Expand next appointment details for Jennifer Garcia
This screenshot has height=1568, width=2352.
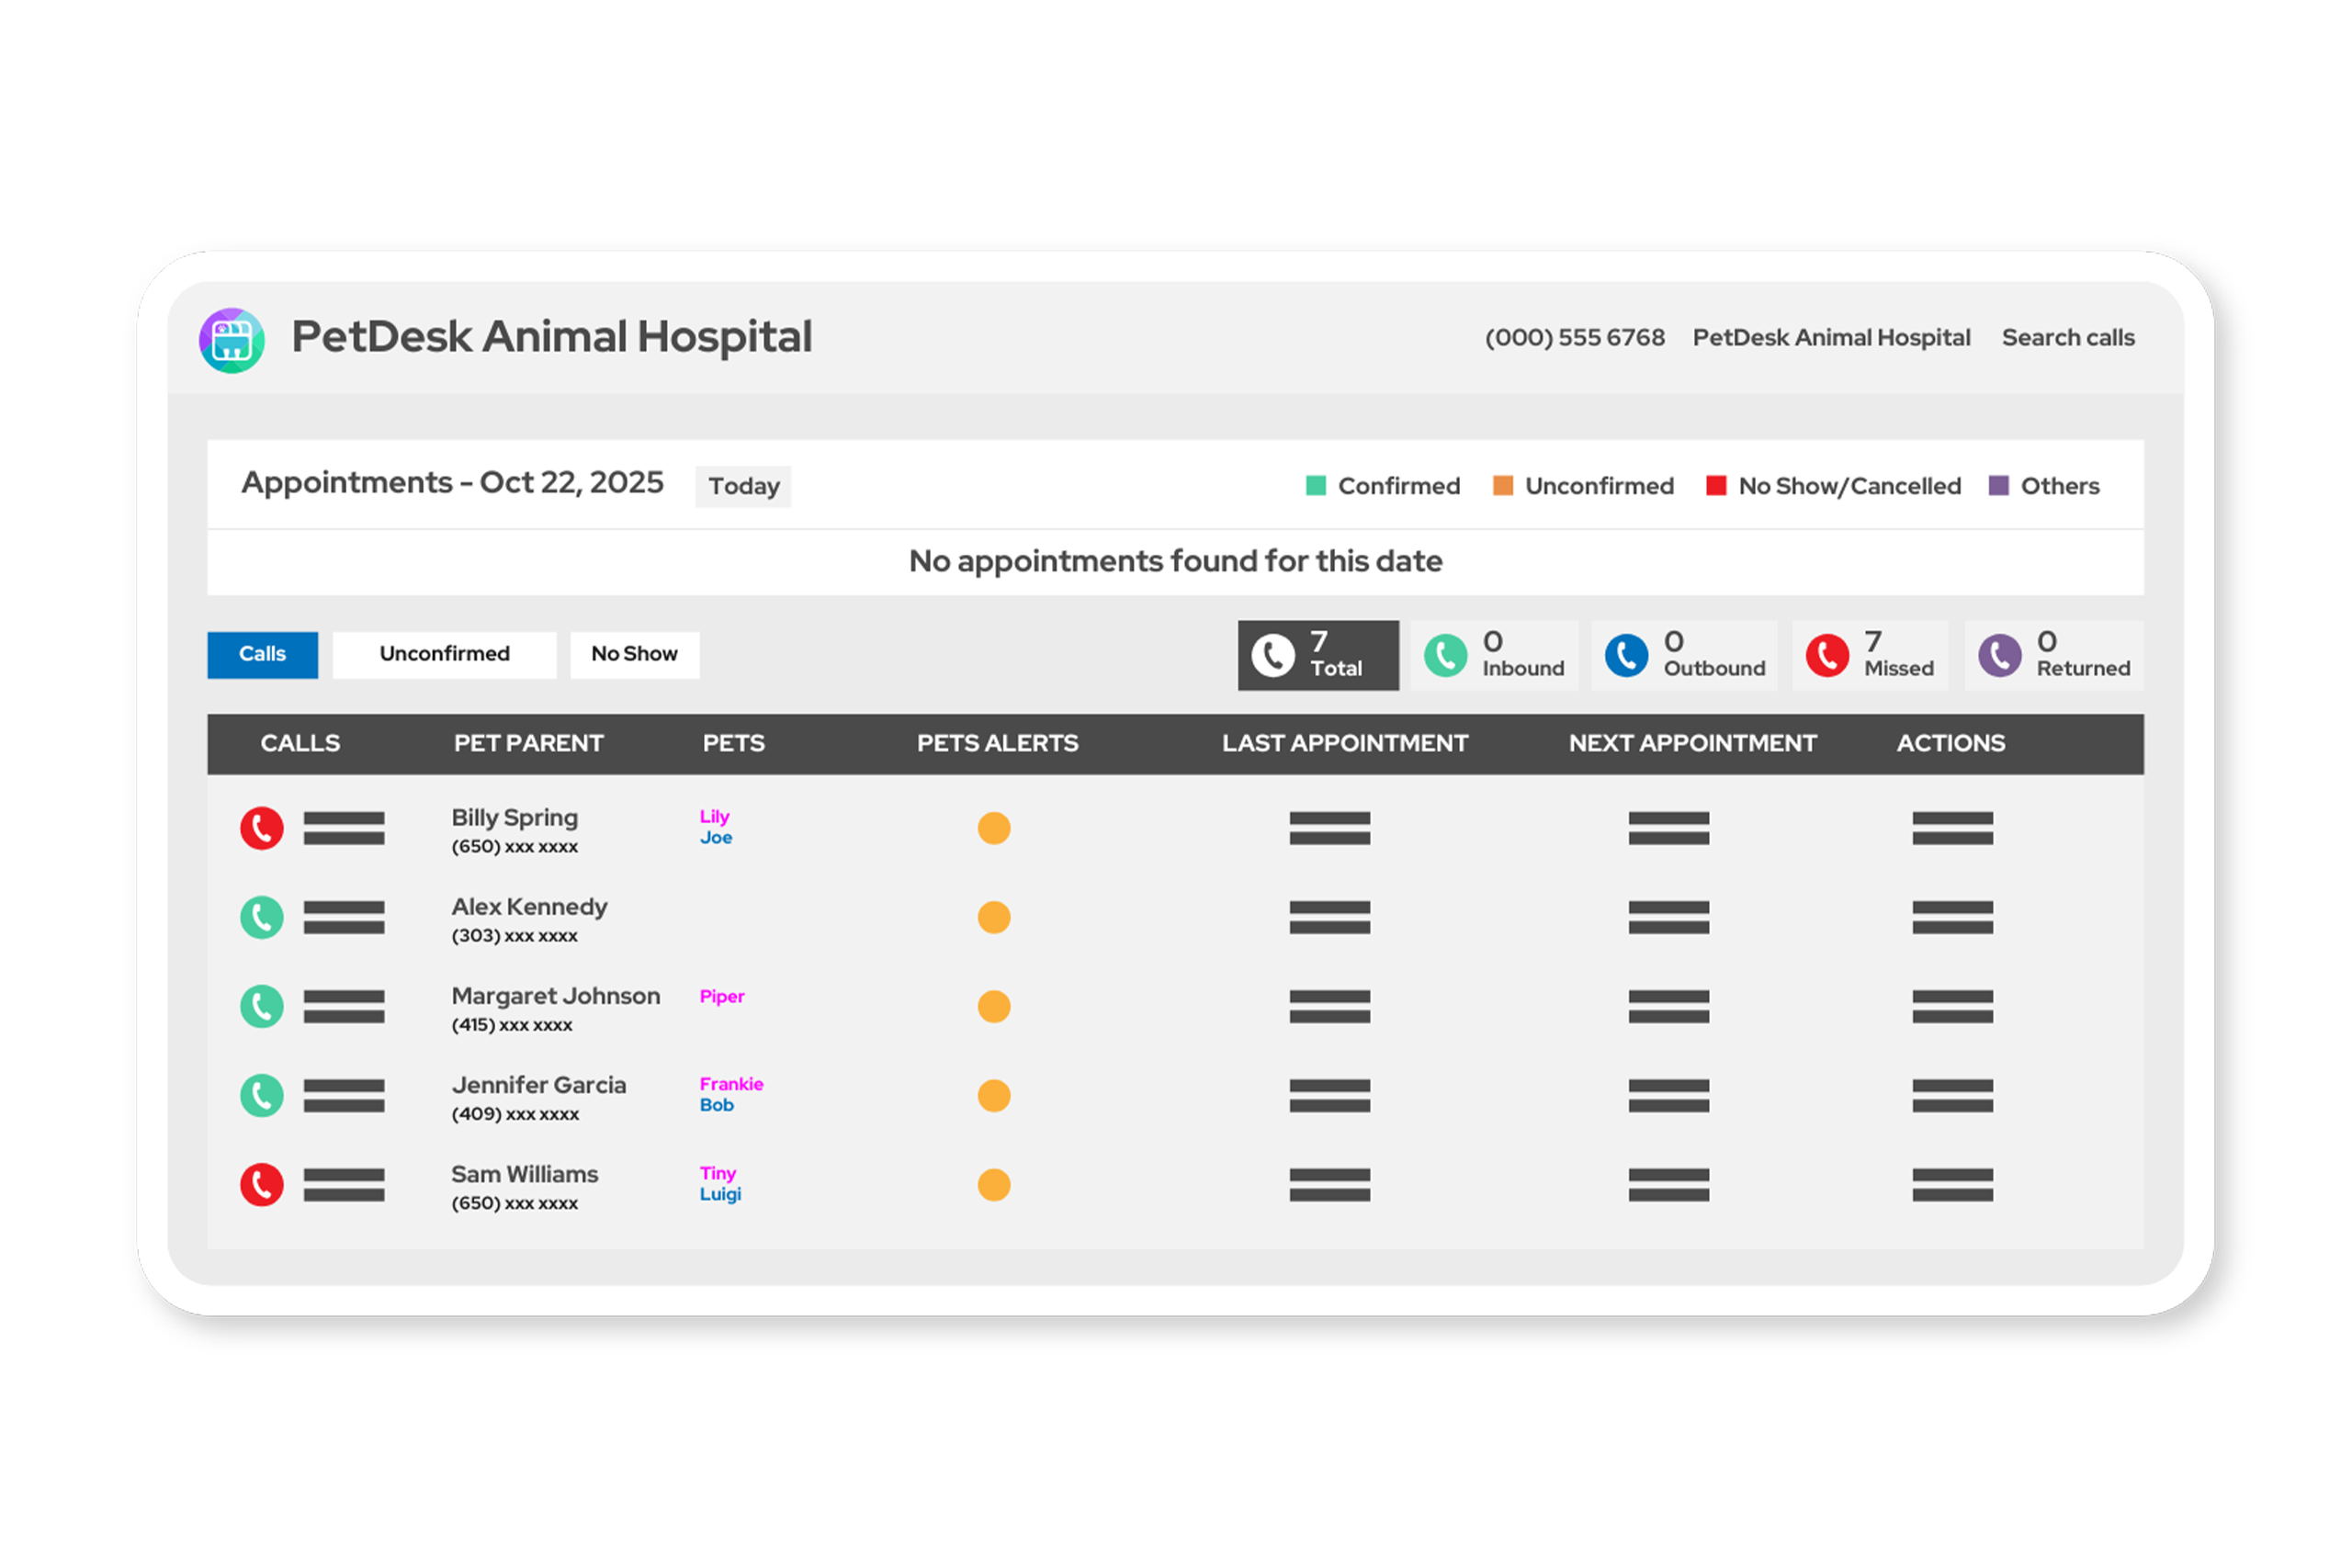(x=1668, y=1096)
